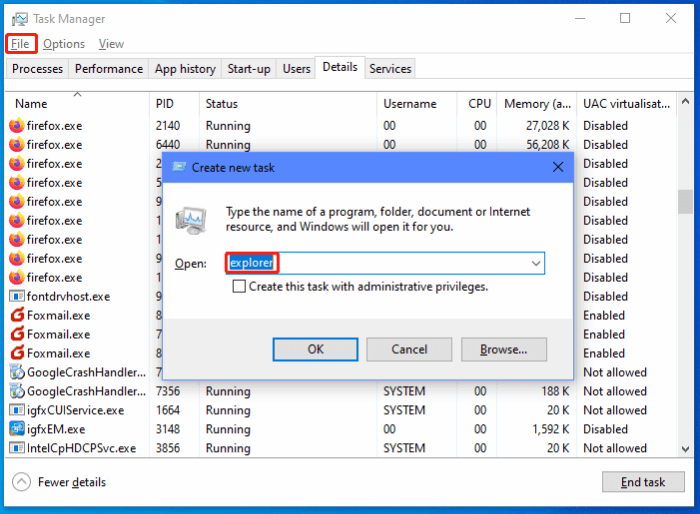Click the scrollbar up arrow in Details list

[x=685, y=102]
